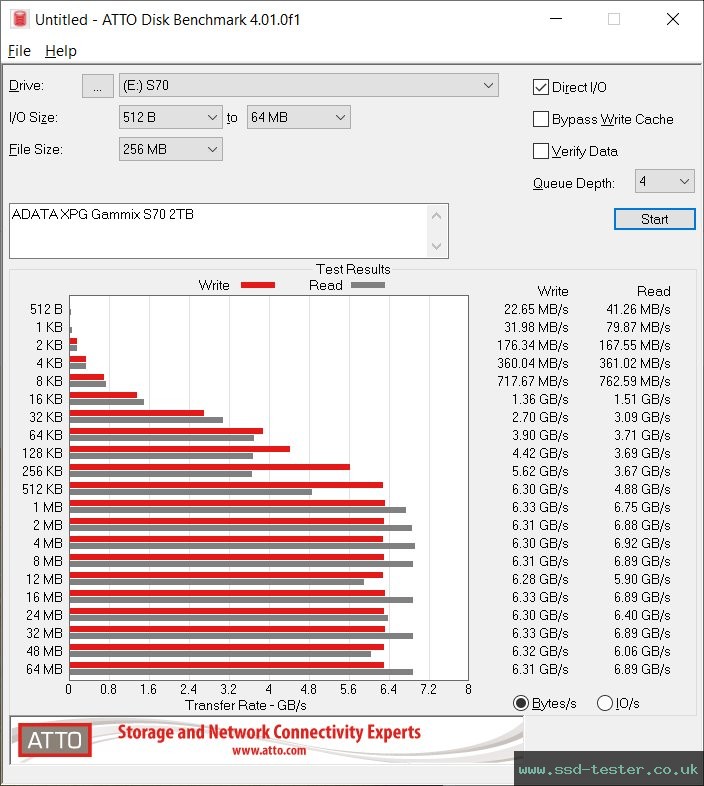This screenshot has width=704, height=786.
Task: Maximize the ATTO Disk Benchmark window
Action: (x=614, y=19)
